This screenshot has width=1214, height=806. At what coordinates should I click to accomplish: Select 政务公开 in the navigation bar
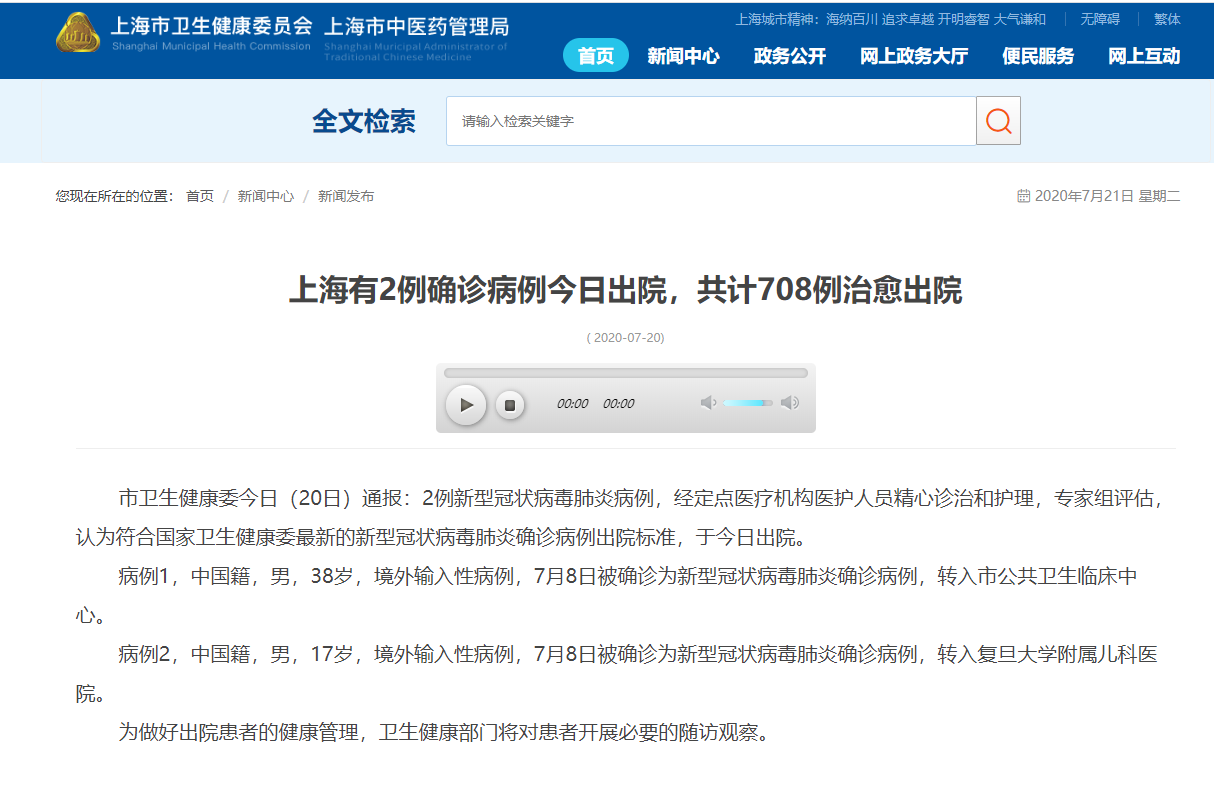click(x=790, y=56)
